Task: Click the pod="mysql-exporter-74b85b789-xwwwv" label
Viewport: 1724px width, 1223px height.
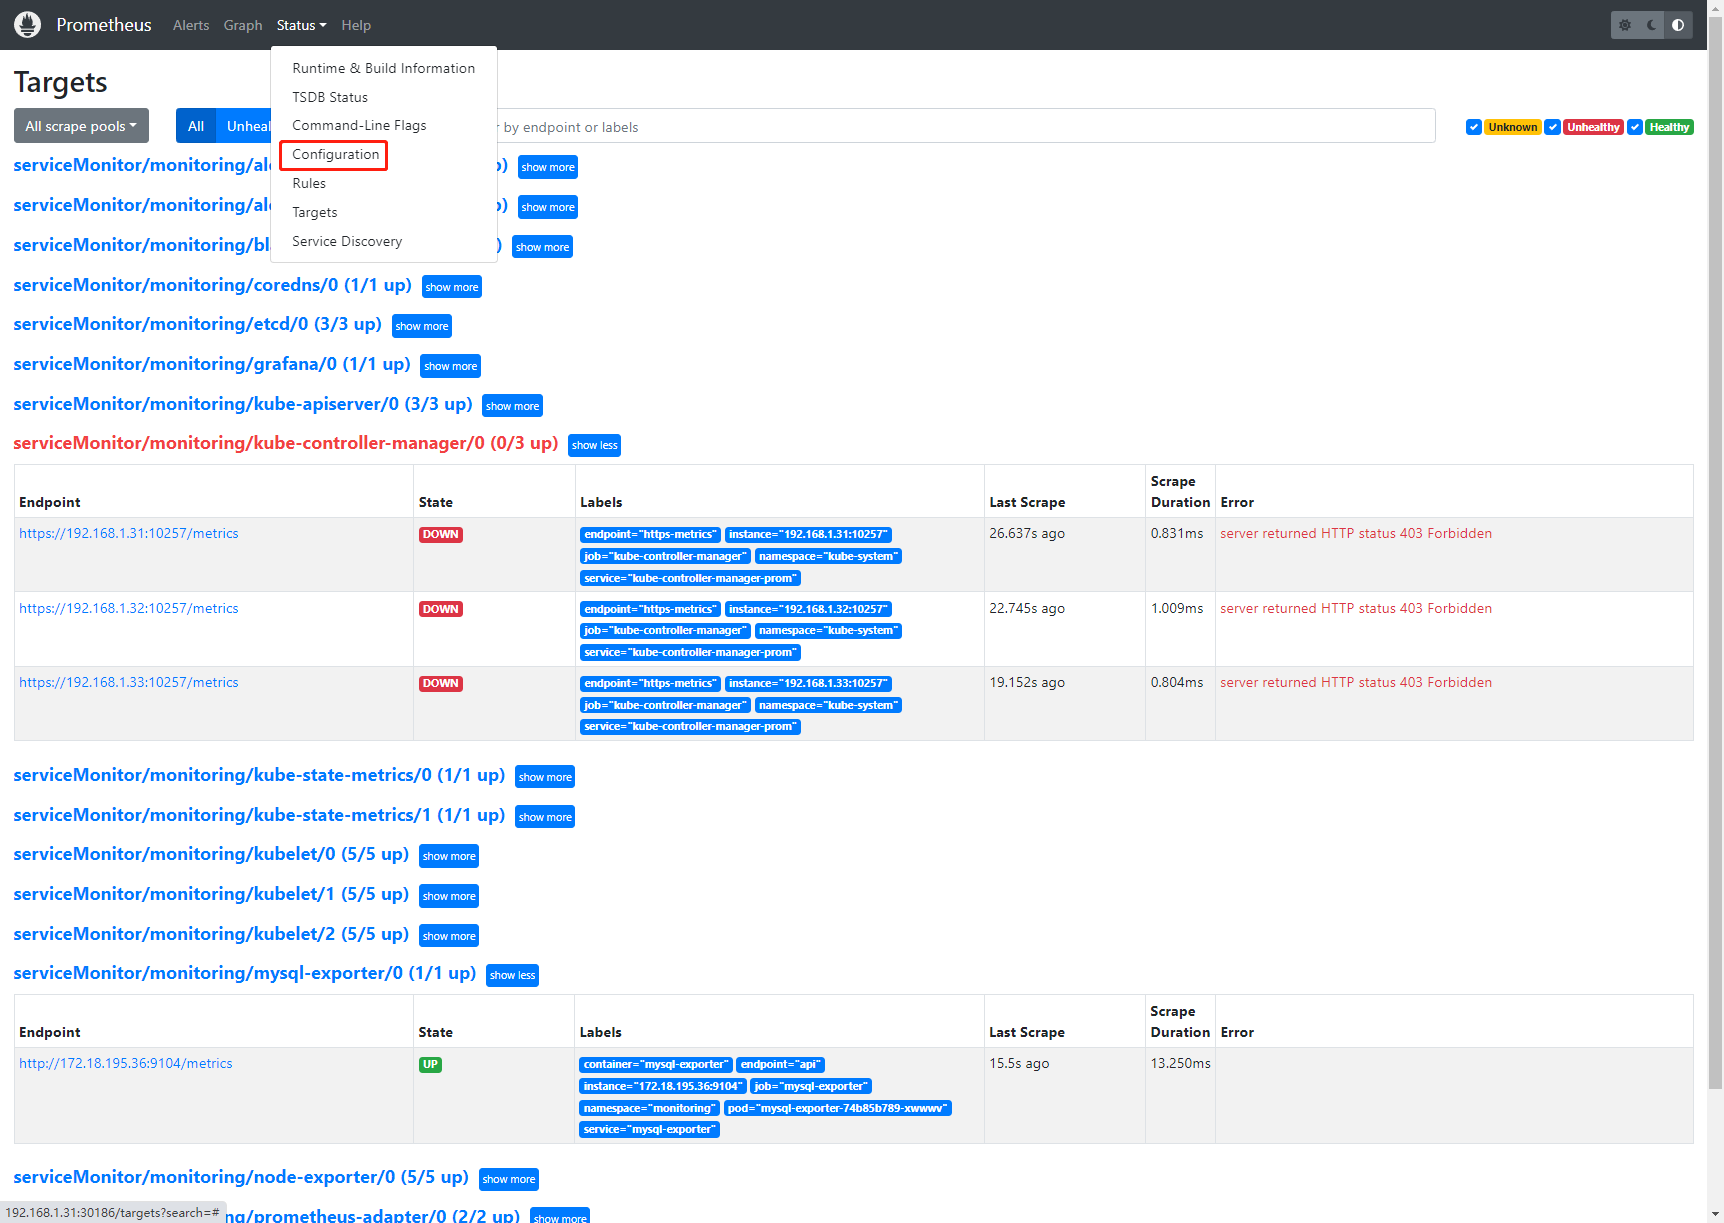Action: pyautogui.click(x=837, y=1108)
